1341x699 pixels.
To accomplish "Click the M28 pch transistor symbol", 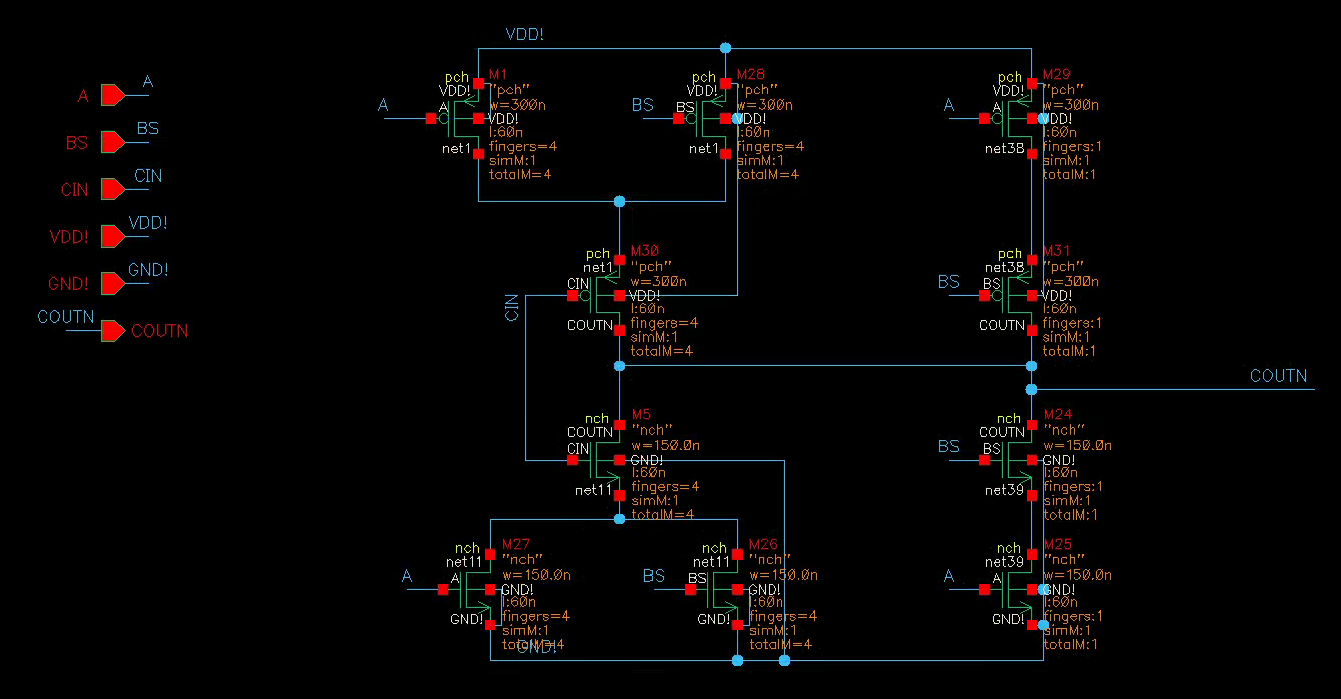I will pos(711,118).
